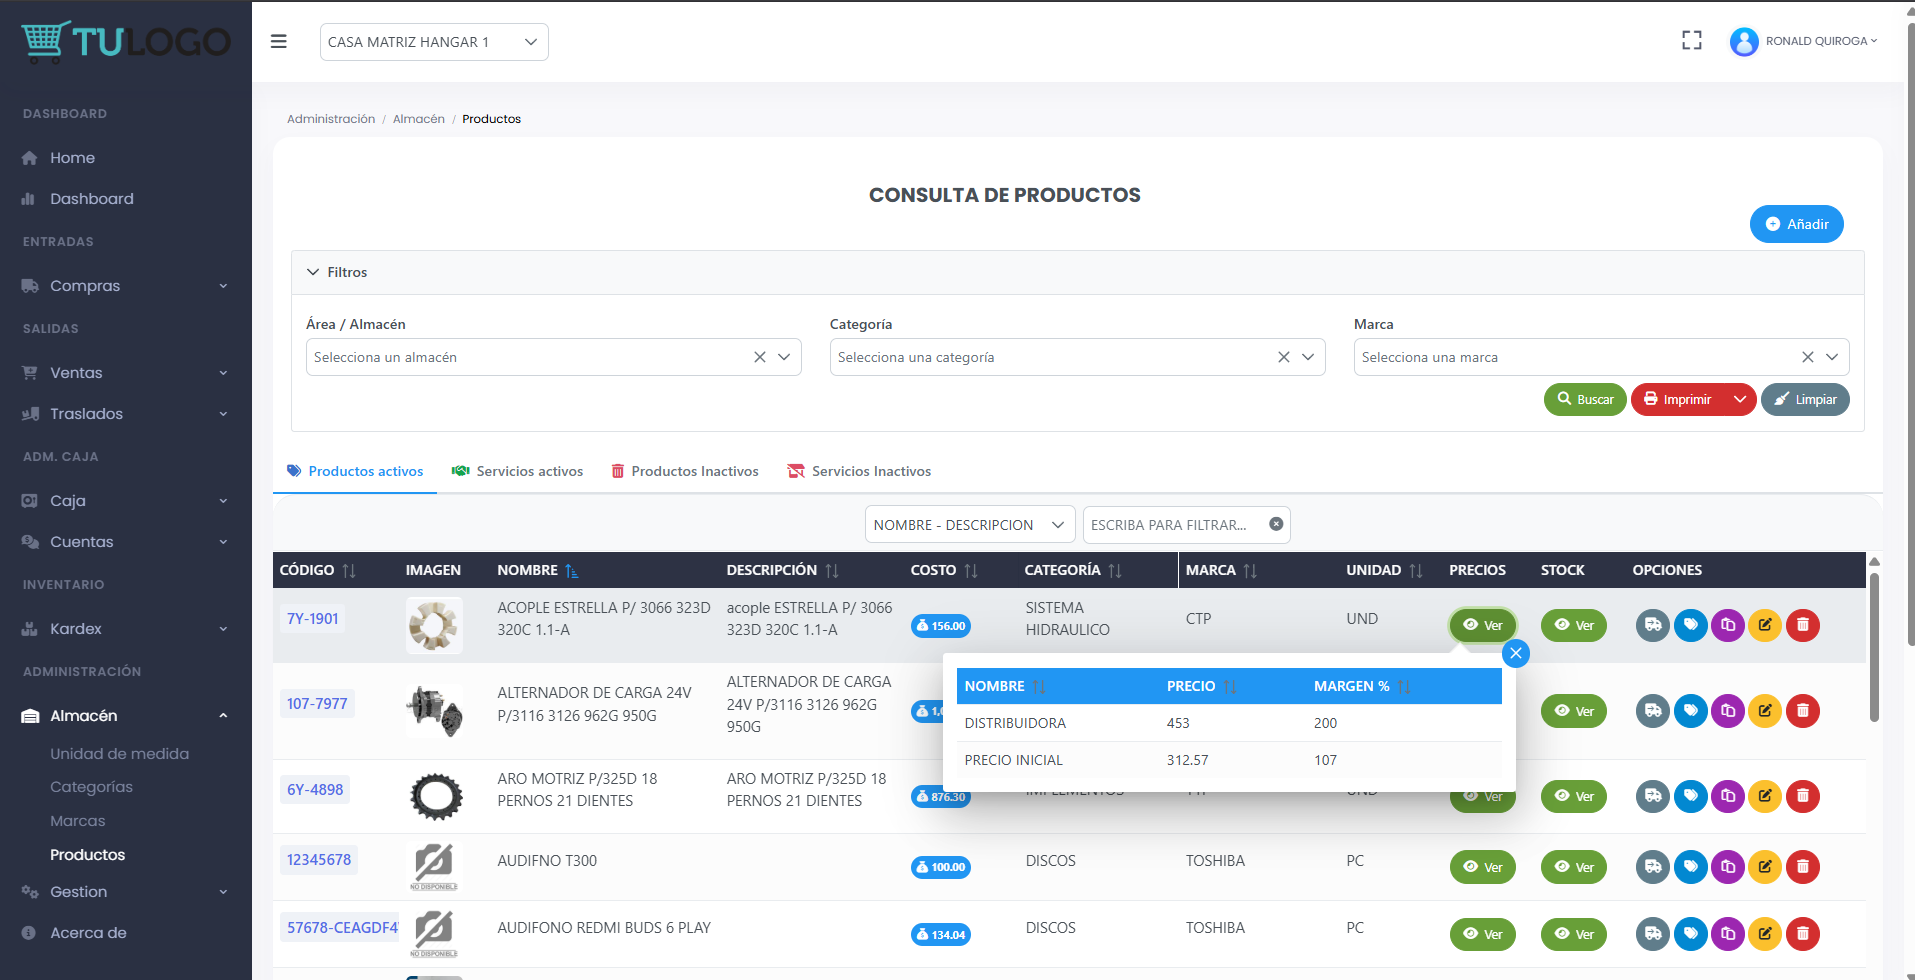Click yellow edit icon for AUDIFNO T300
1915x980 pixels.
tap(1764, 867)
